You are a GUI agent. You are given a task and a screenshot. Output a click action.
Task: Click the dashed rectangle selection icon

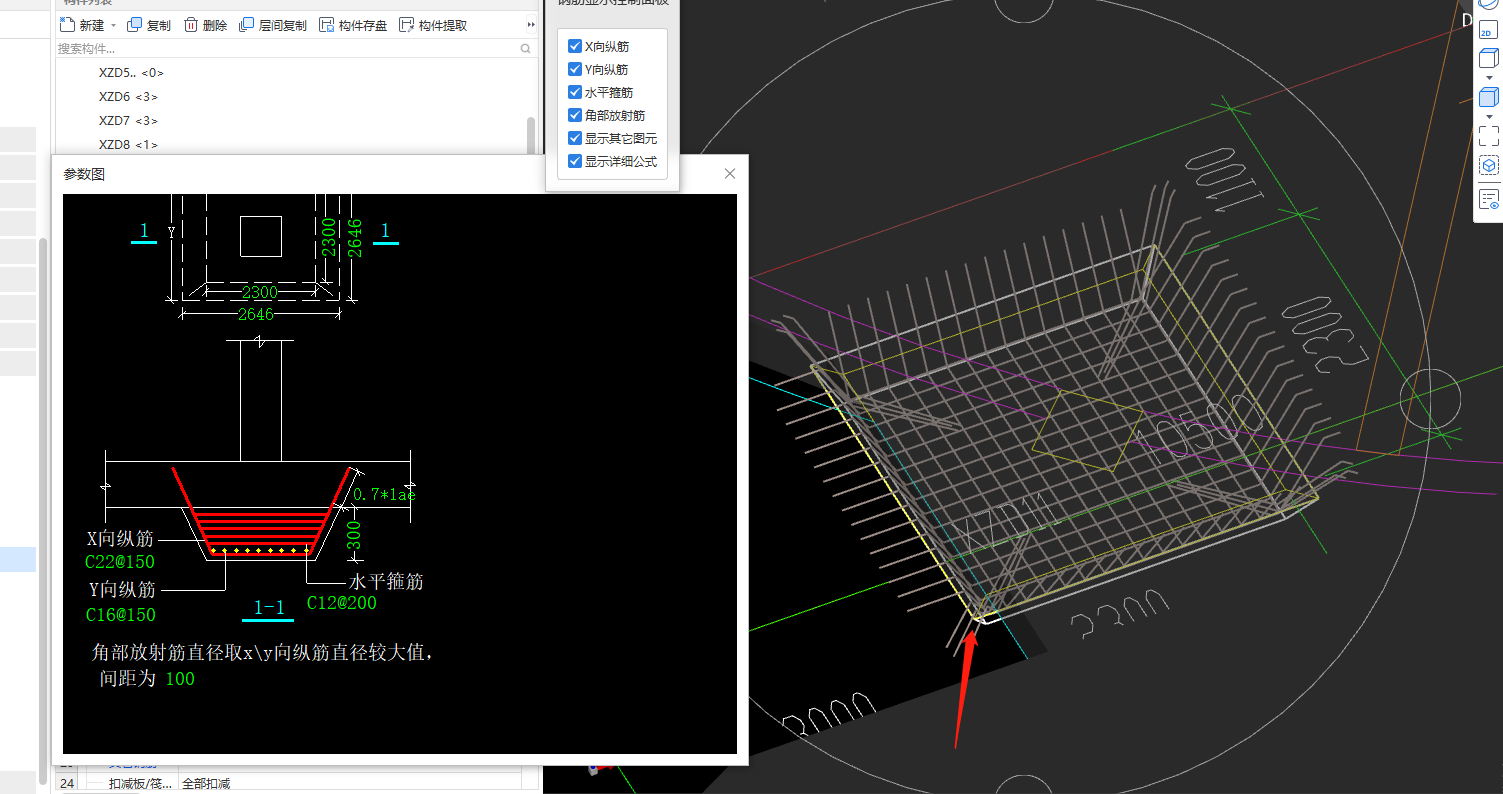(x=1488, y=136)
